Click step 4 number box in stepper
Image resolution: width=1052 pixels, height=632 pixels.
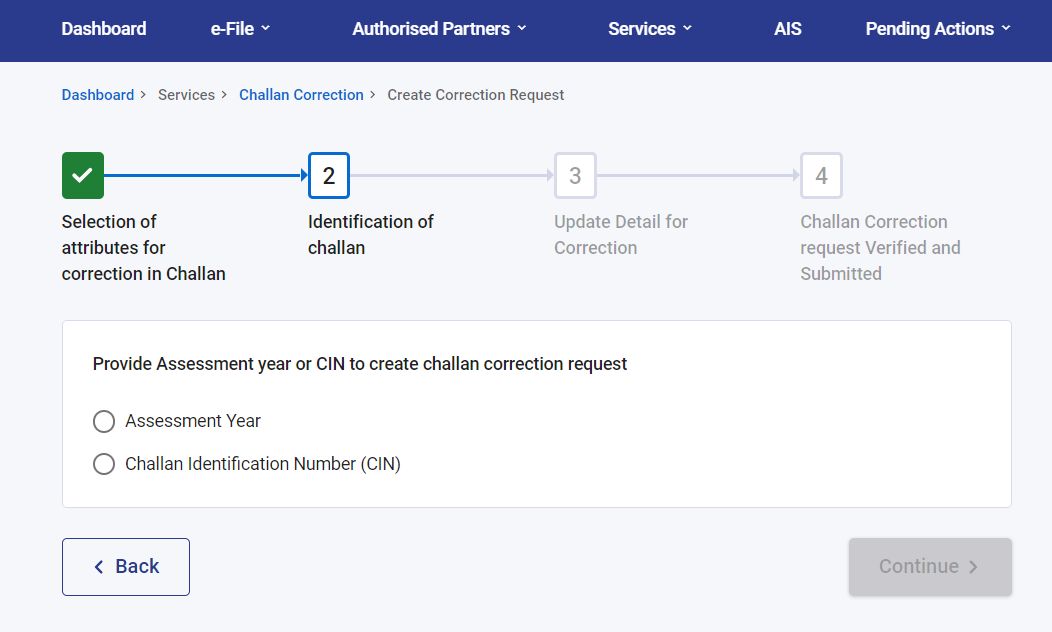click(821, 176)
